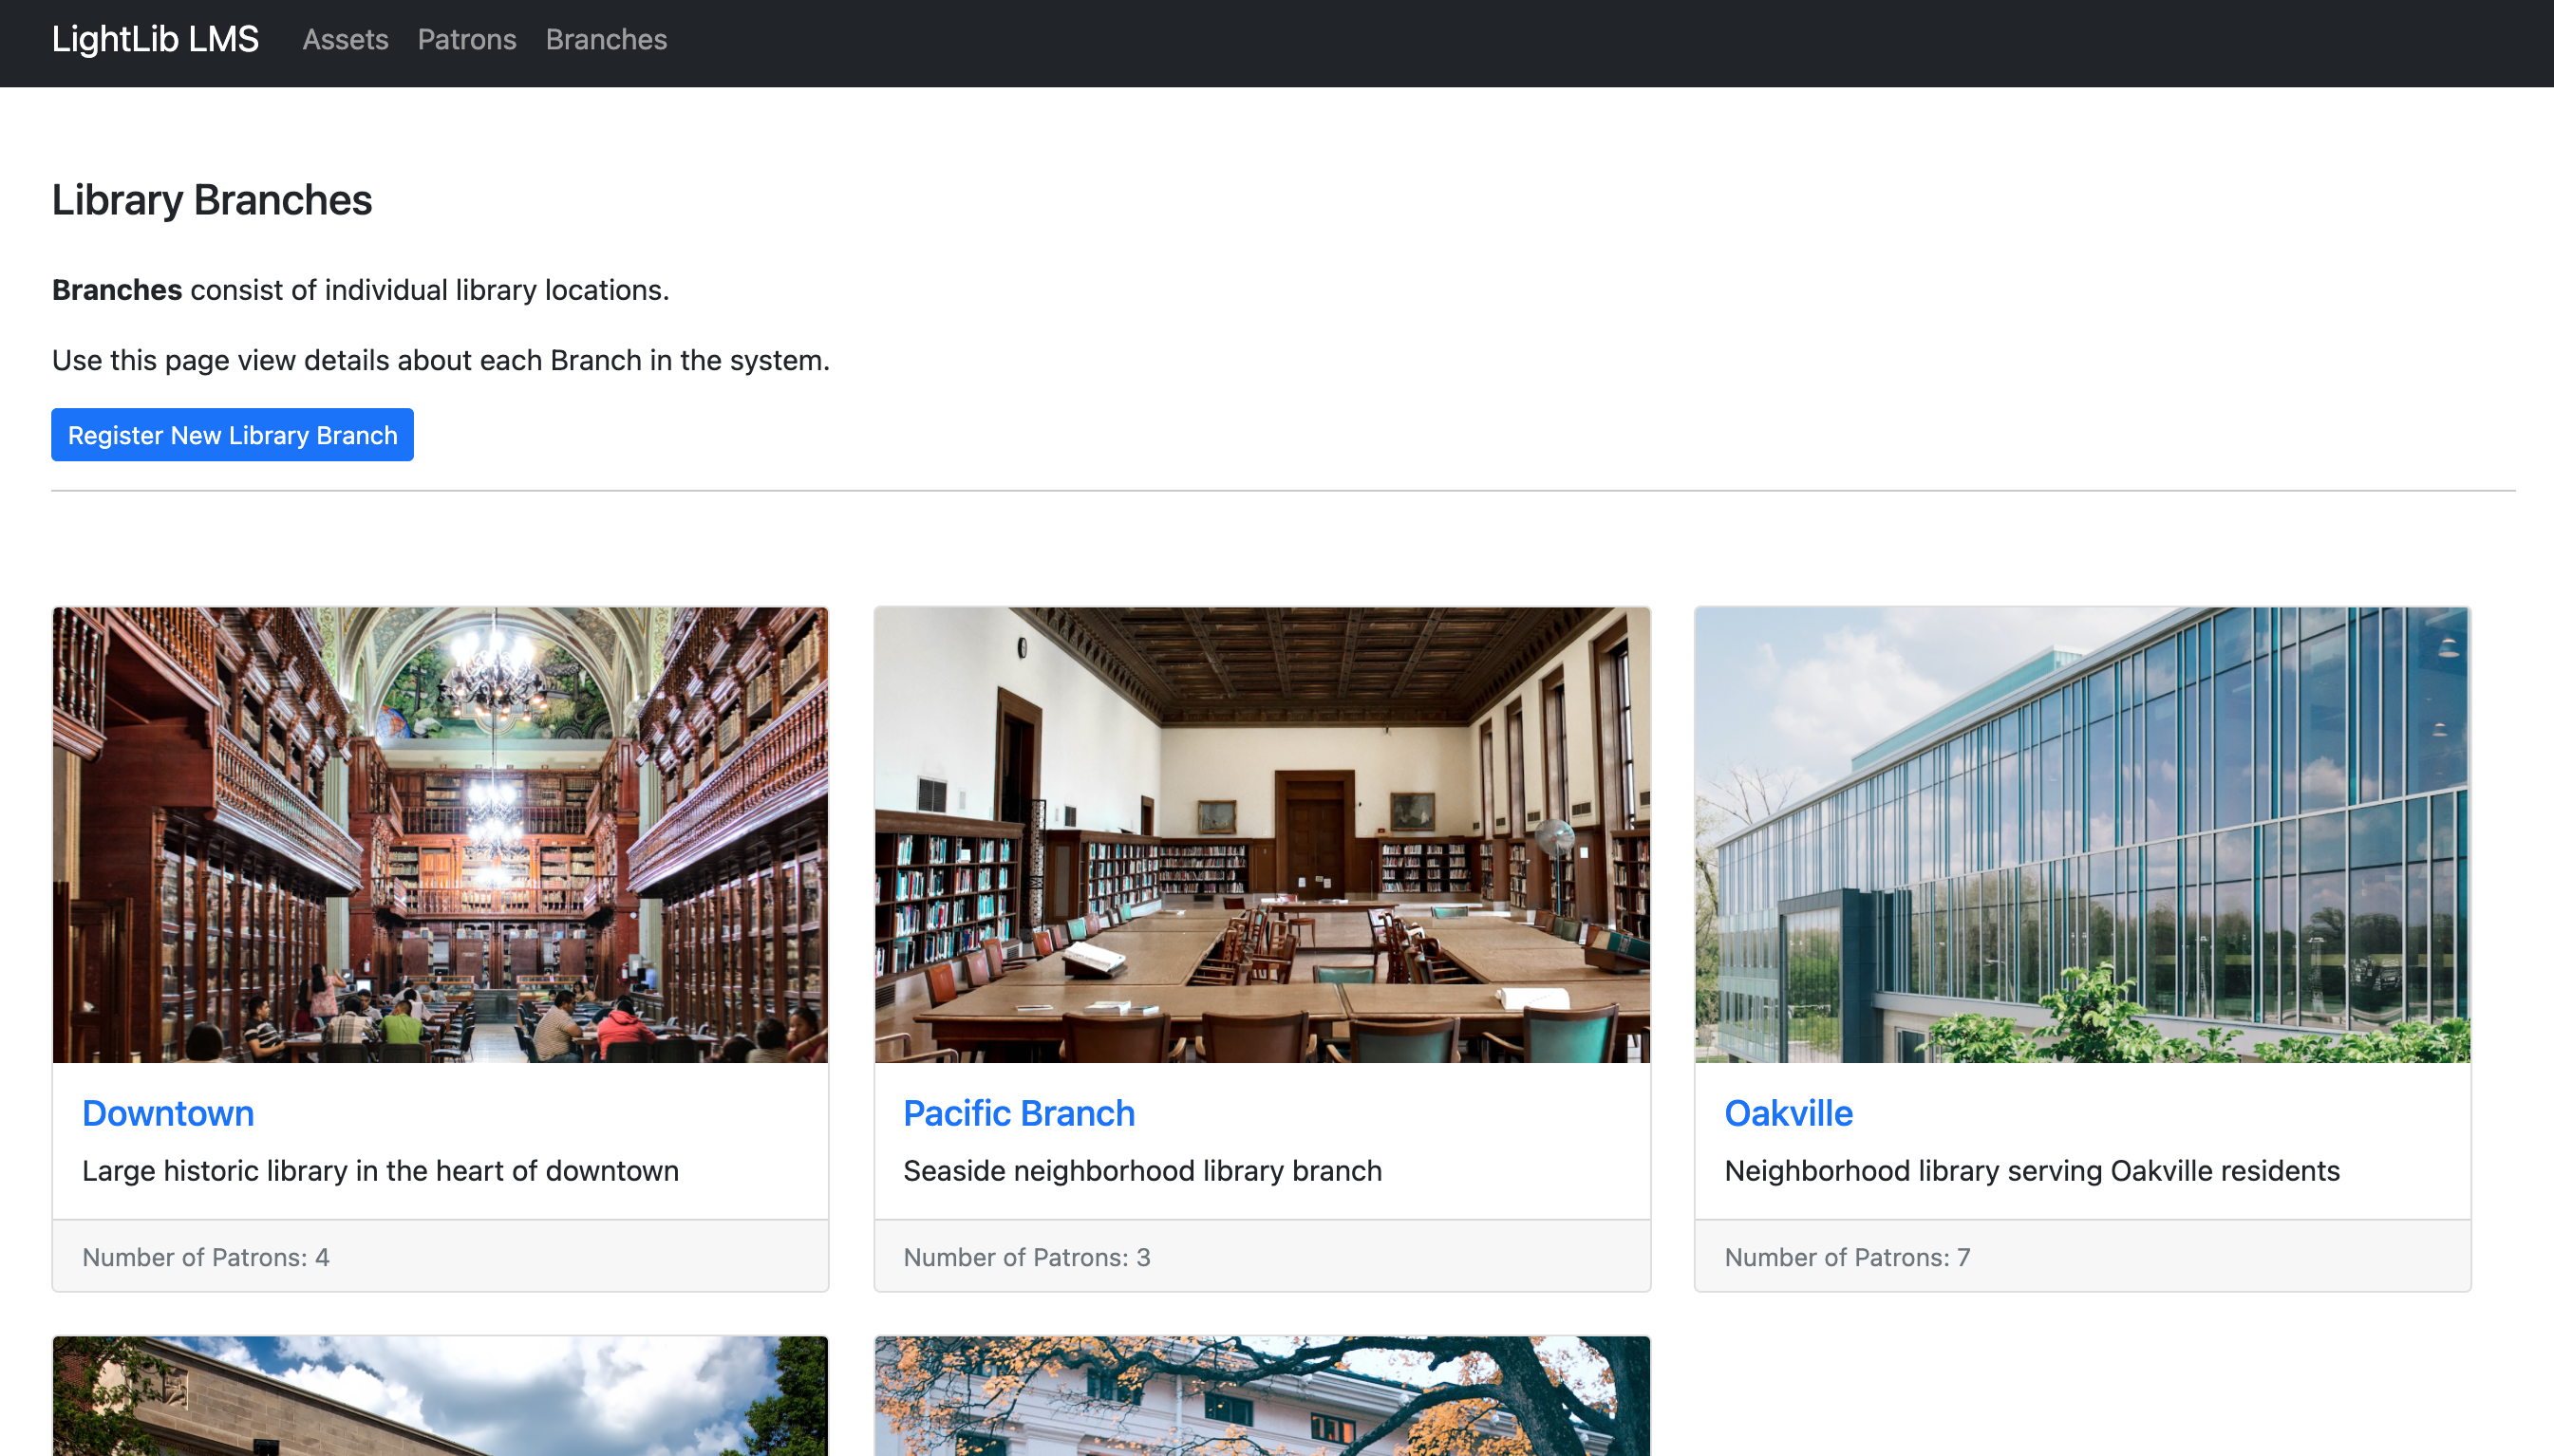Click the Seaside neighborhood library branch description

1142,1170
